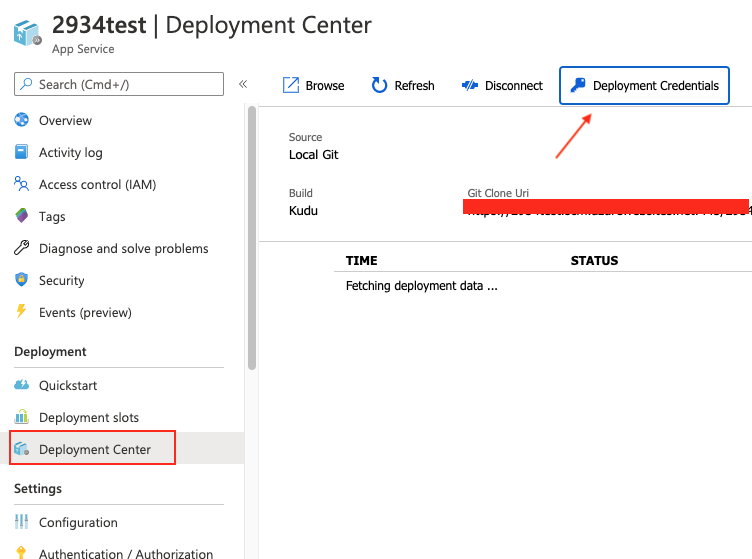Click the search magnifier icon

point(26,84)
